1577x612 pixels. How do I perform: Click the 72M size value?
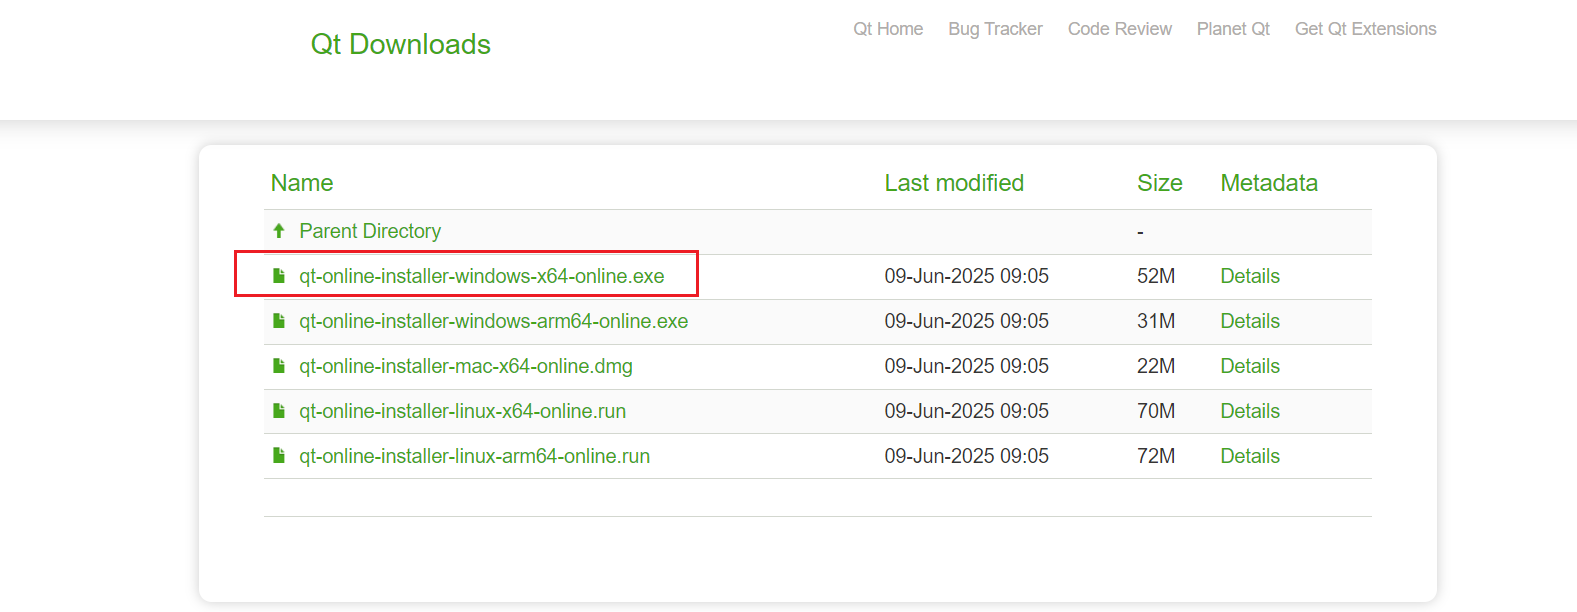(x=1156, y=456)
